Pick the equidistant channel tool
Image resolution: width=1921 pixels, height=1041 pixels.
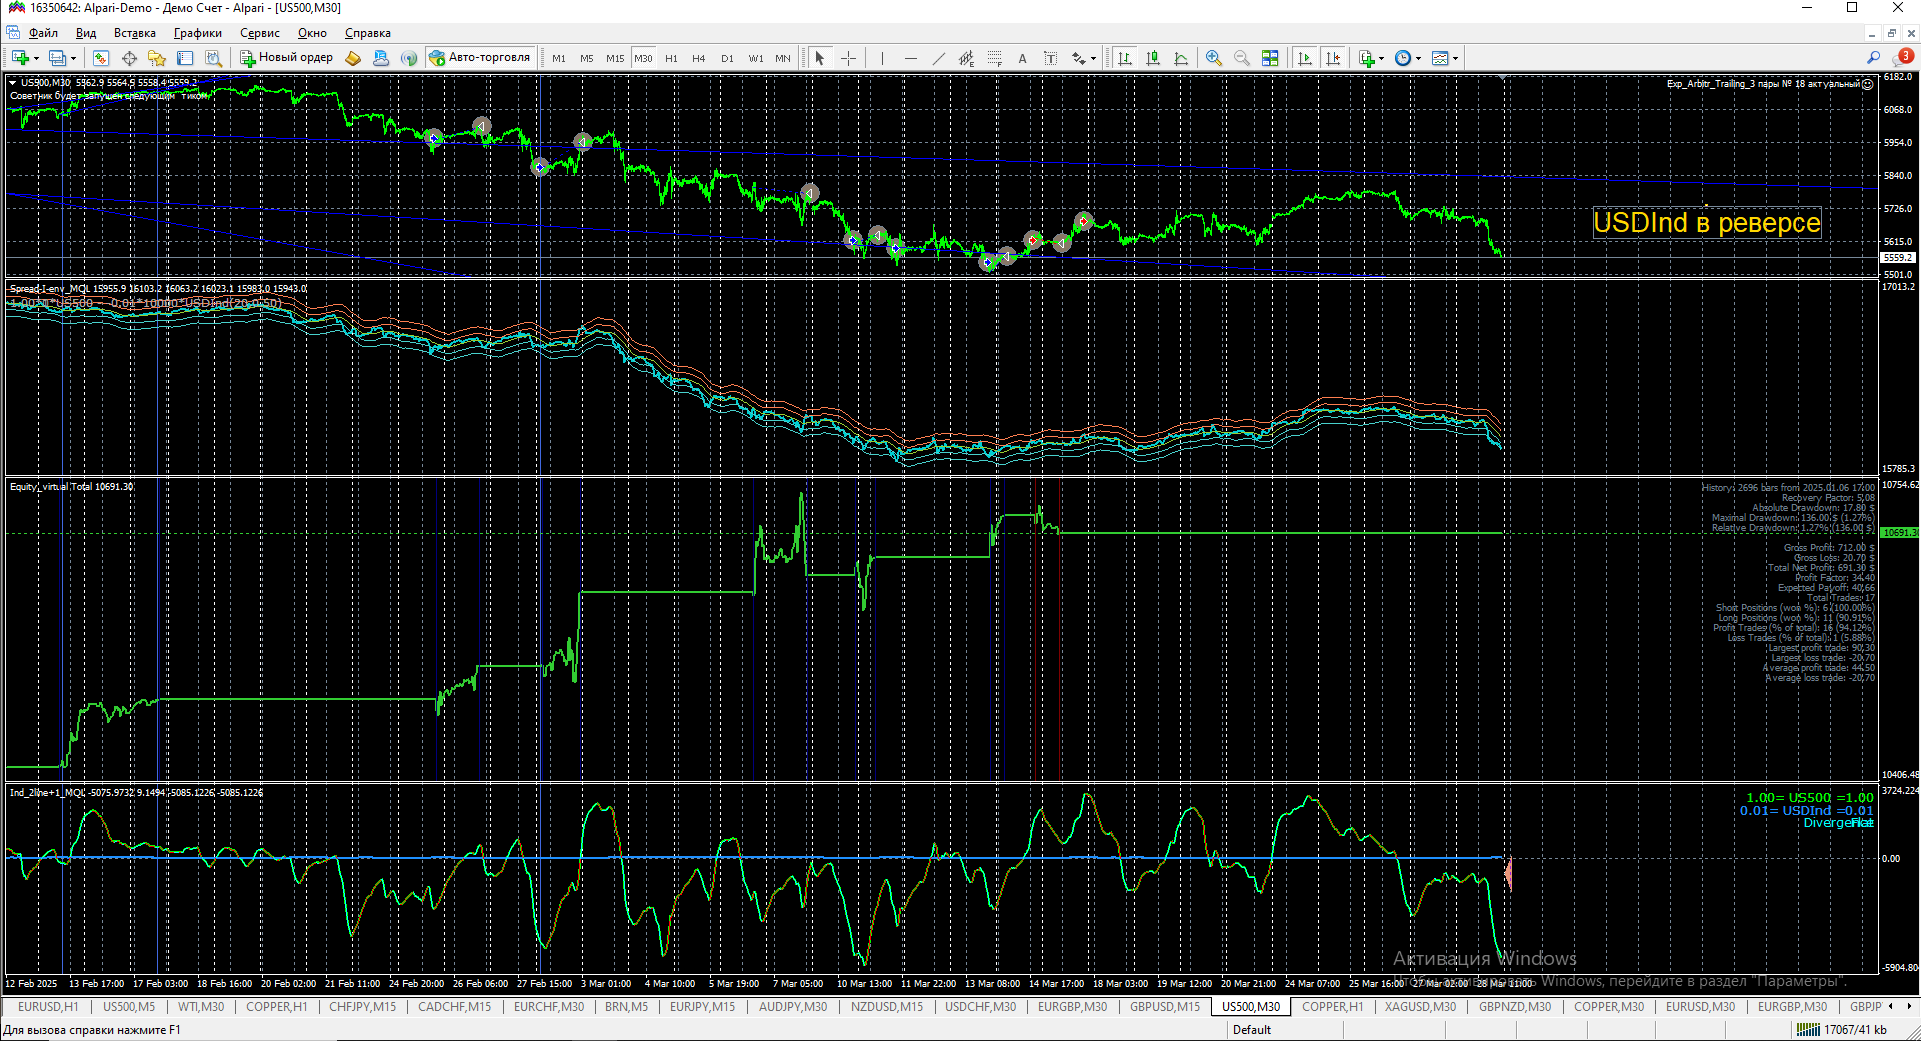966,58
